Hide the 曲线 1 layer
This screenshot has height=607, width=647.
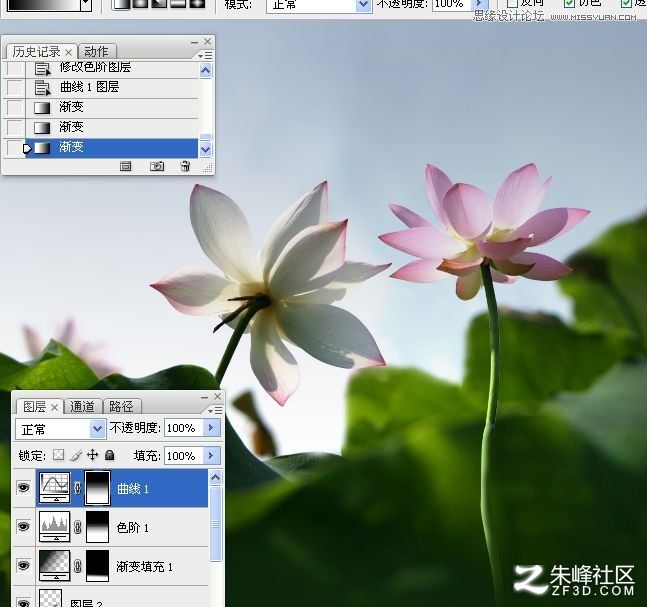[x=24, y=488]
